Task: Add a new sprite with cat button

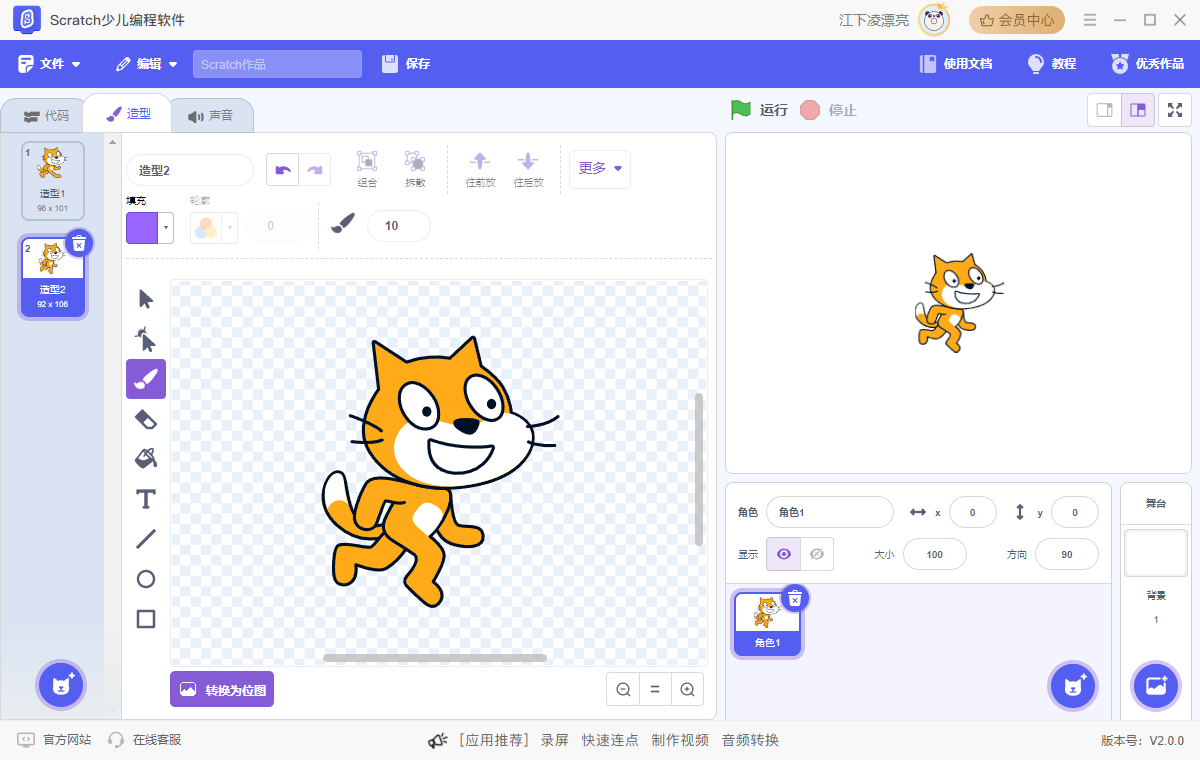Action: tap(1073, 686)
